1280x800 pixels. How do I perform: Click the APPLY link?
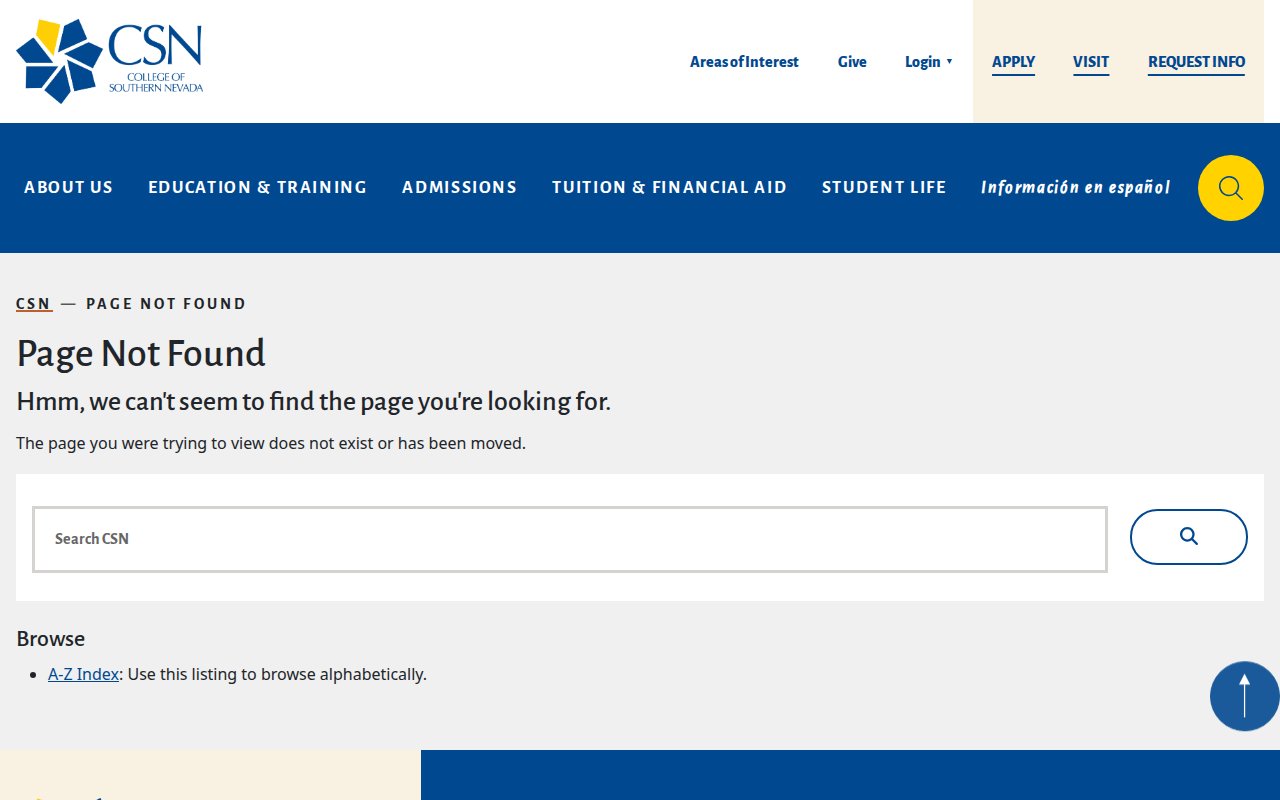(1013, 62)
